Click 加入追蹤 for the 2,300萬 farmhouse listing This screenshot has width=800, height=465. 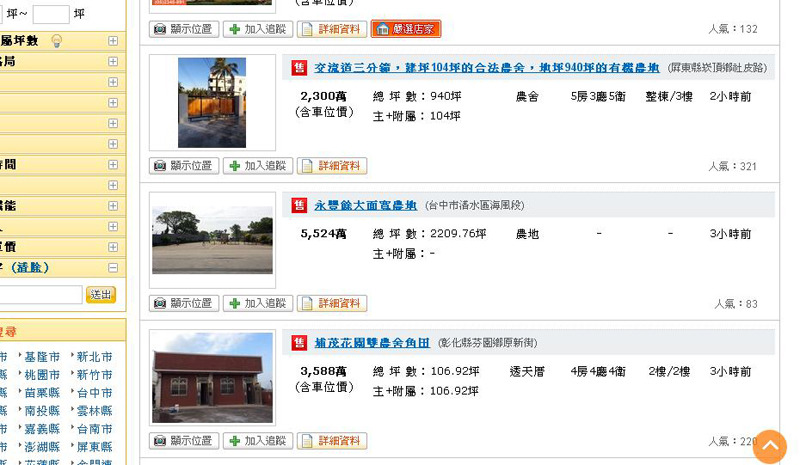point(258,166)
